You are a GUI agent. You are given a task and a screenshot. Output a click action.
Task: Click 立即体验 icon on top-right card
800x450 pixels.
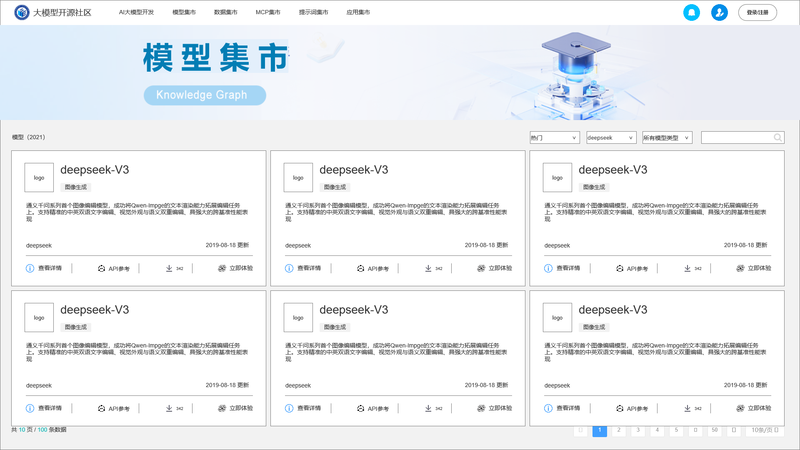740,268
